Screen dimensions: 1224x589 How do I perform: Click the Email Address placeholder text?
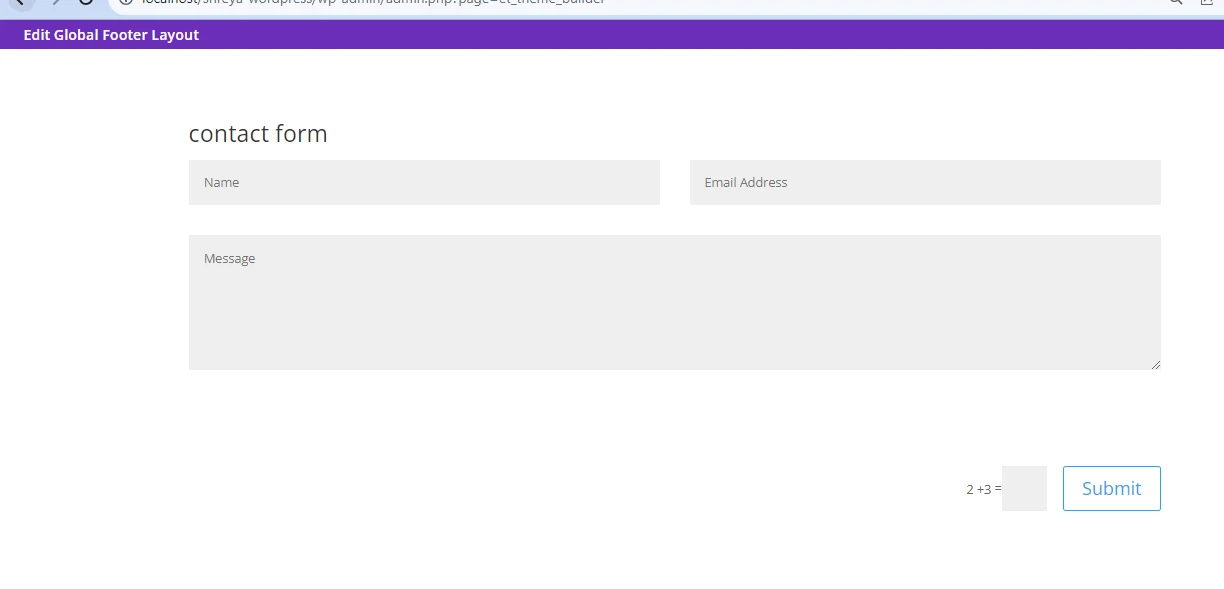coord(745,183)
